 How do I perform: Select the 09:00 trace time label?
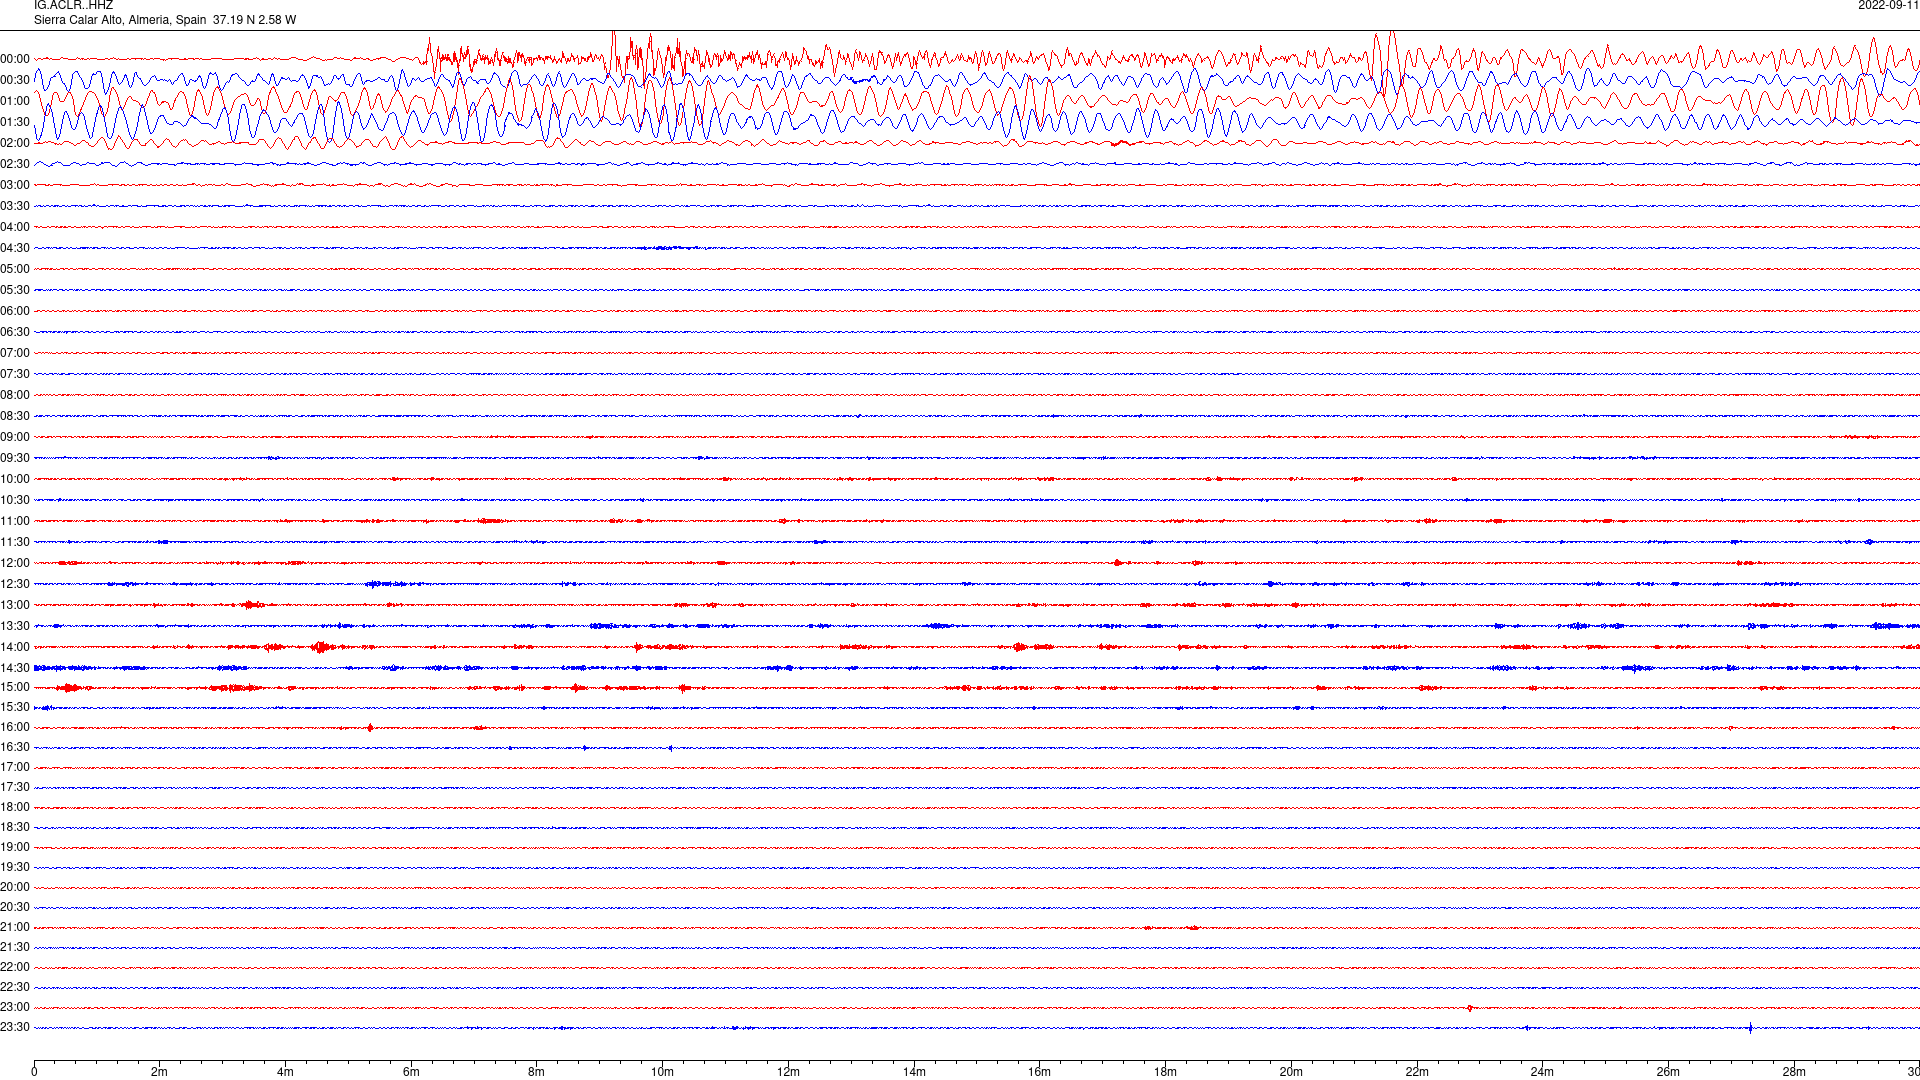15,437
